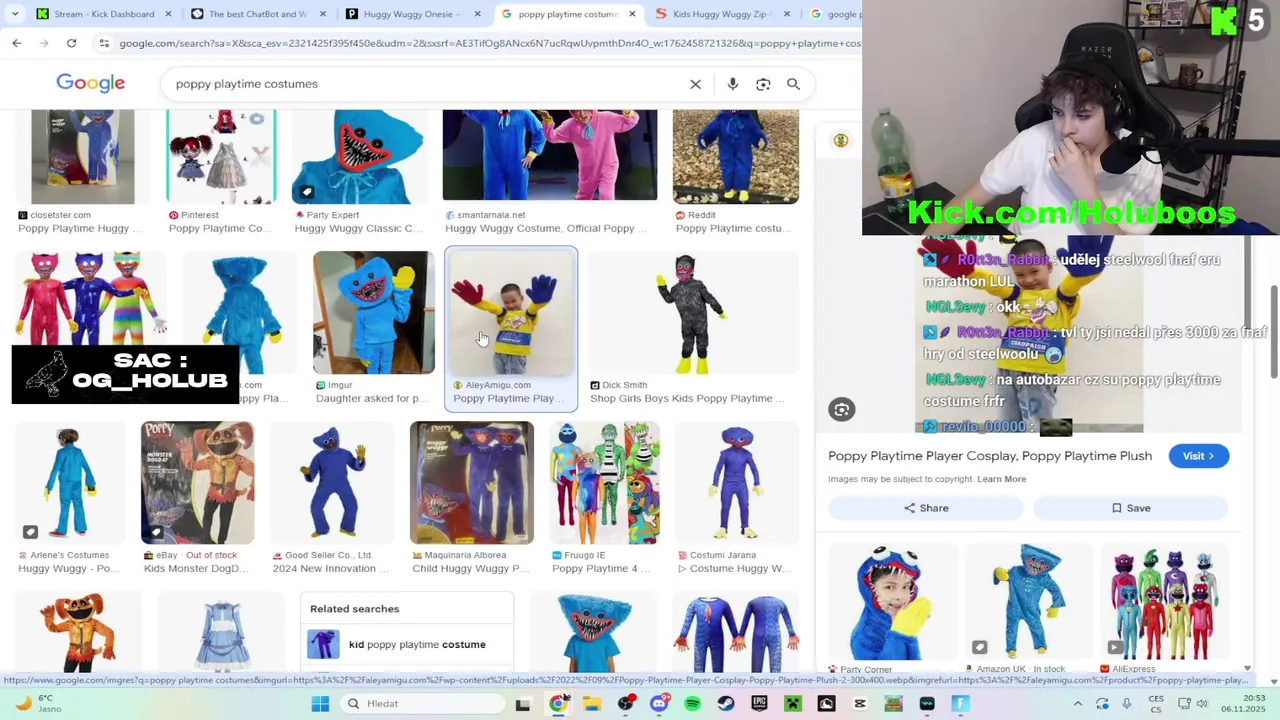This screenshot has height=720, width=1280.
Task: Close the Stream - Kick Dashboard tab
Action: [168, 14]
